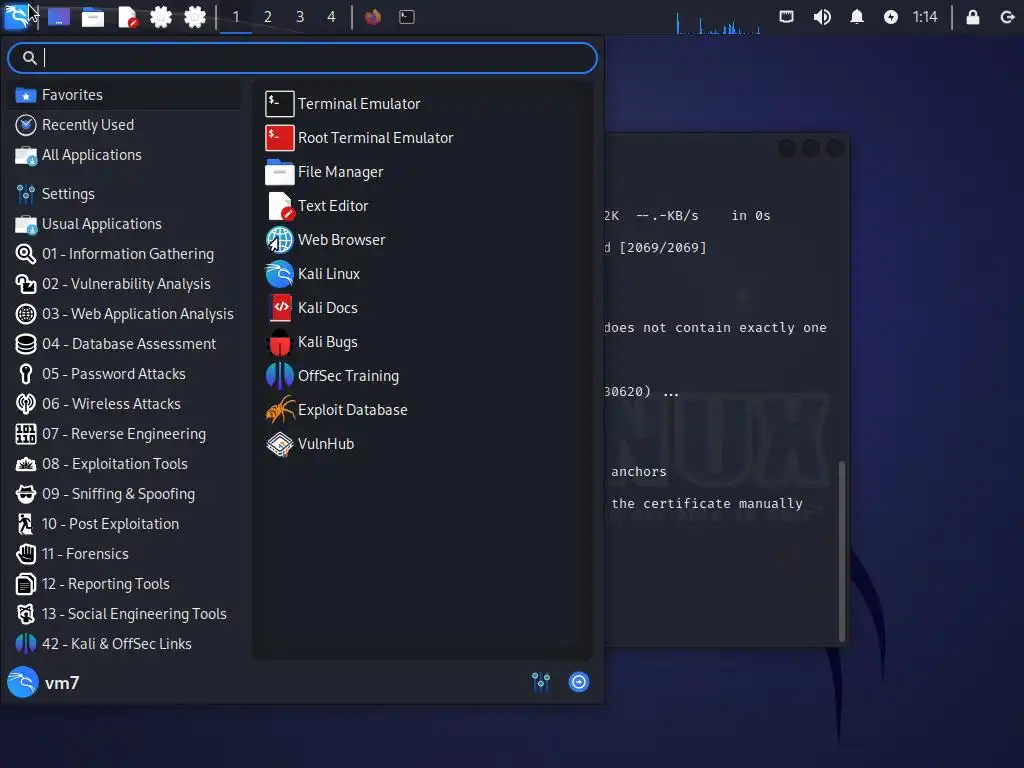Click second gear icon in panel
The width and height of the screenshot is (1024, 768).
(x=195, y=17)
